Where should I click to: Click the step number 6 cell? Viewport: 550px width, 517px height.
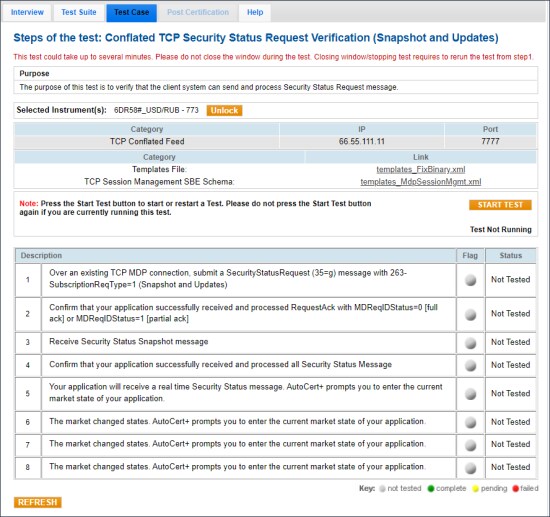(x=28, y=422)
